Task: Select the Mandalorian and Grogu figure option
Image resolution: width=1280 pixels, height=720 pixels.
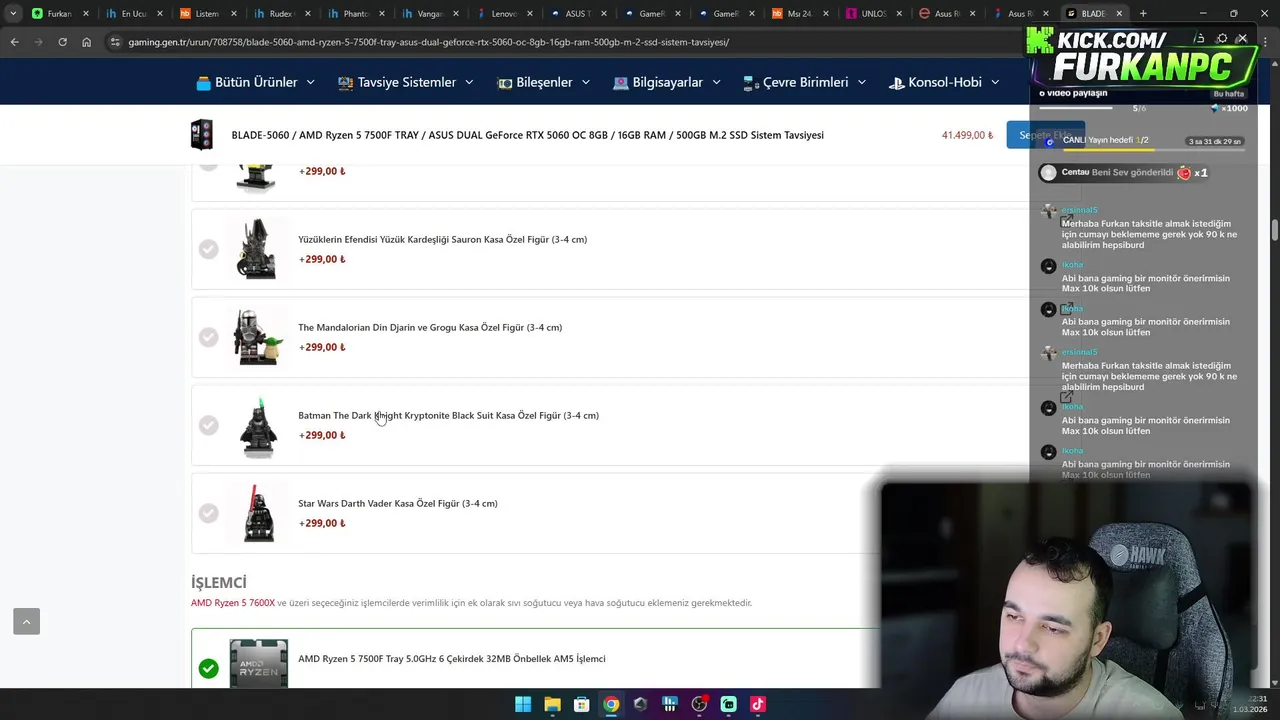Action: [208, 337]
